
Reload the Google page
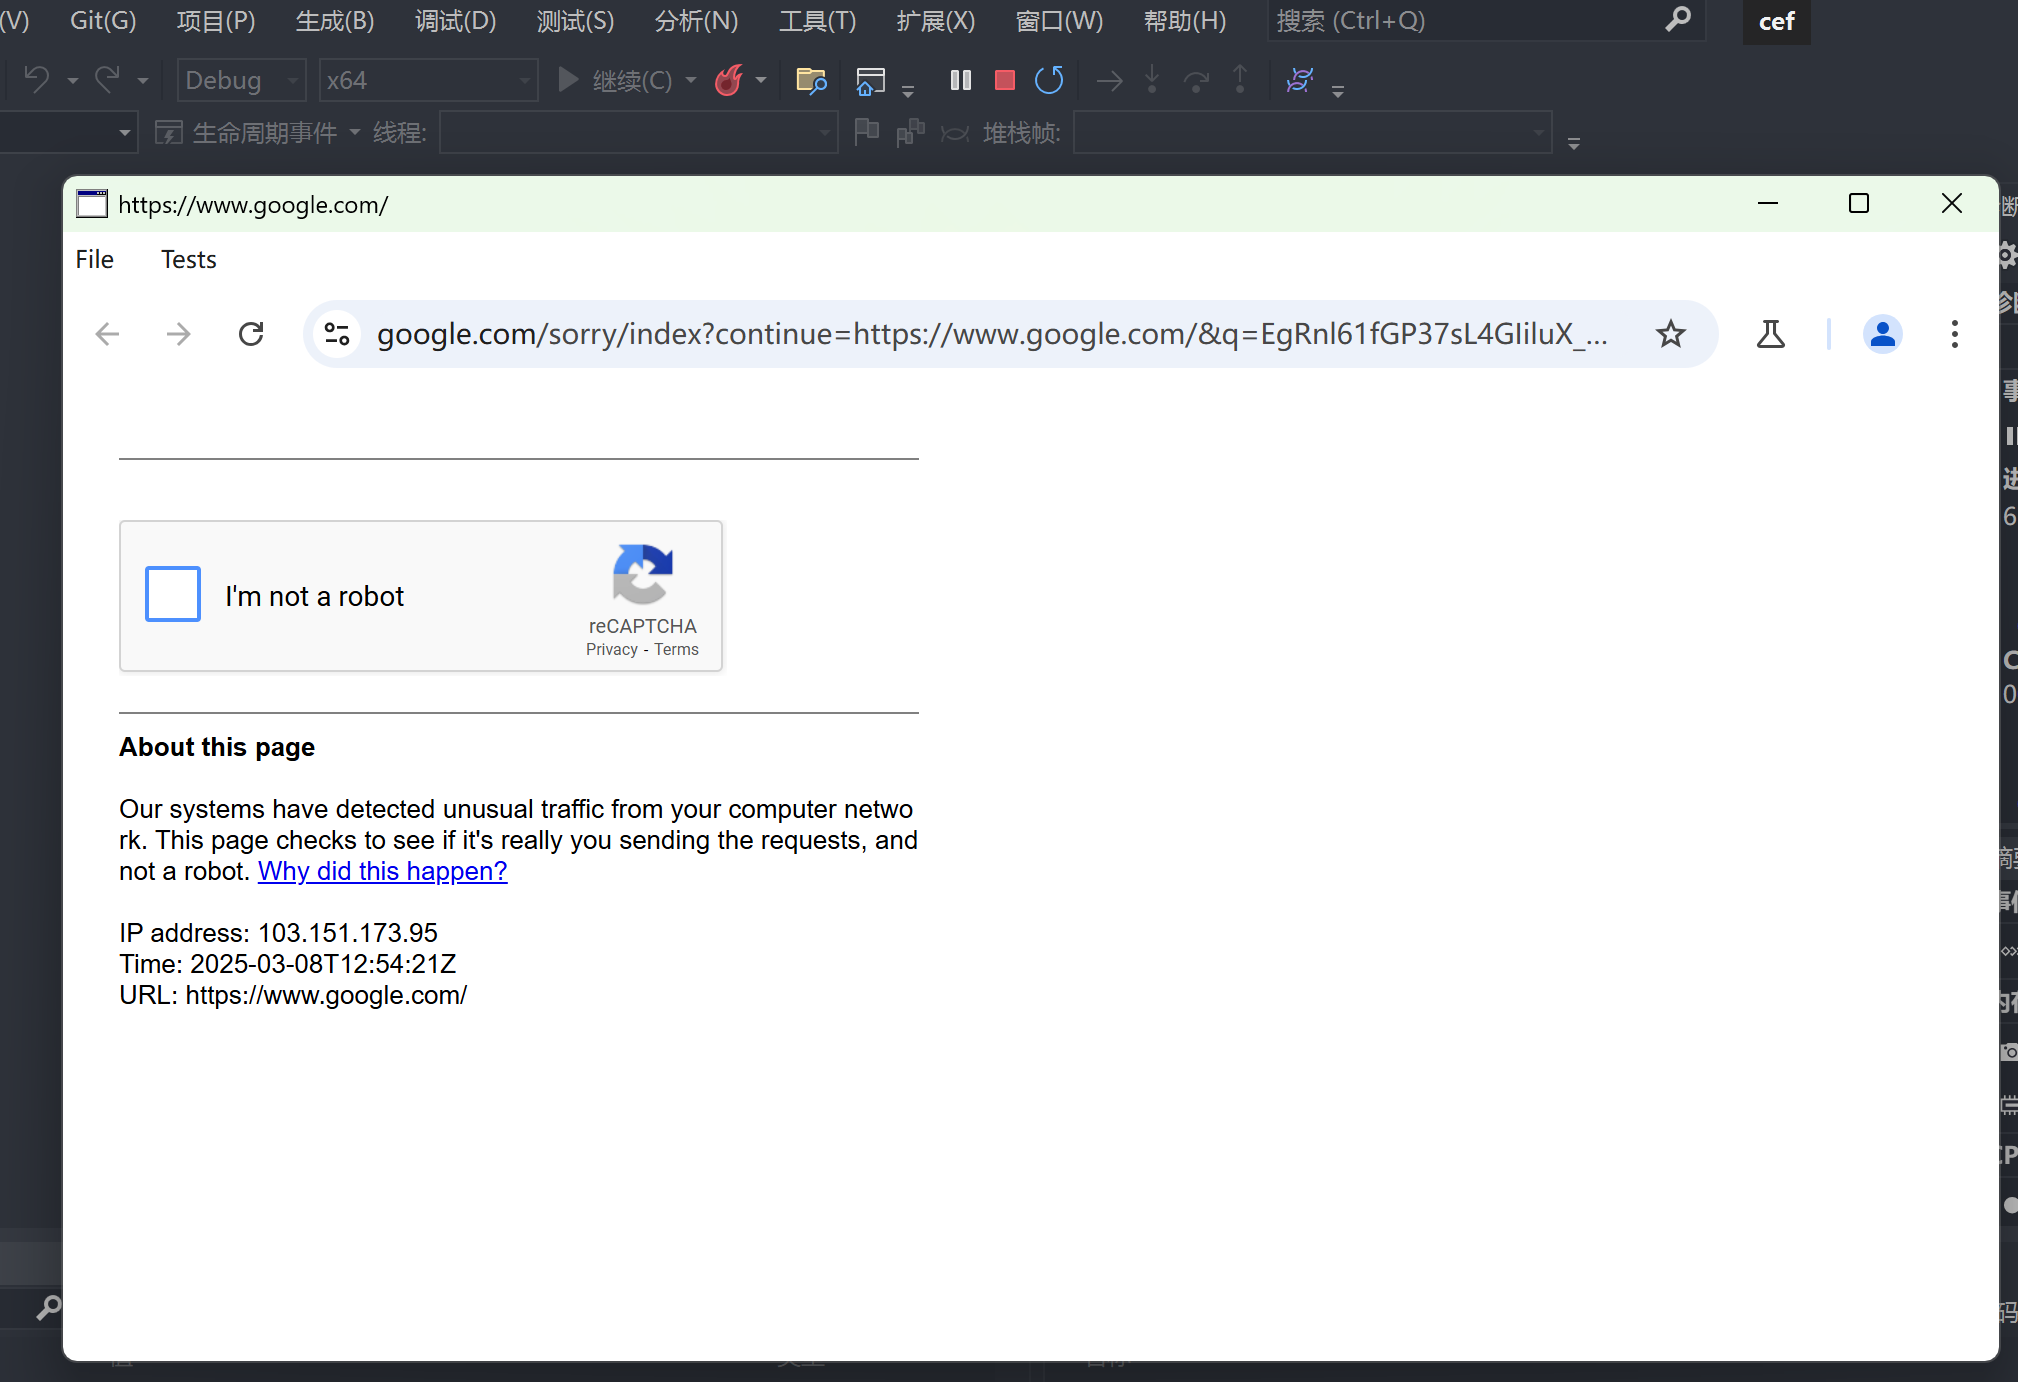coord(251,334)
